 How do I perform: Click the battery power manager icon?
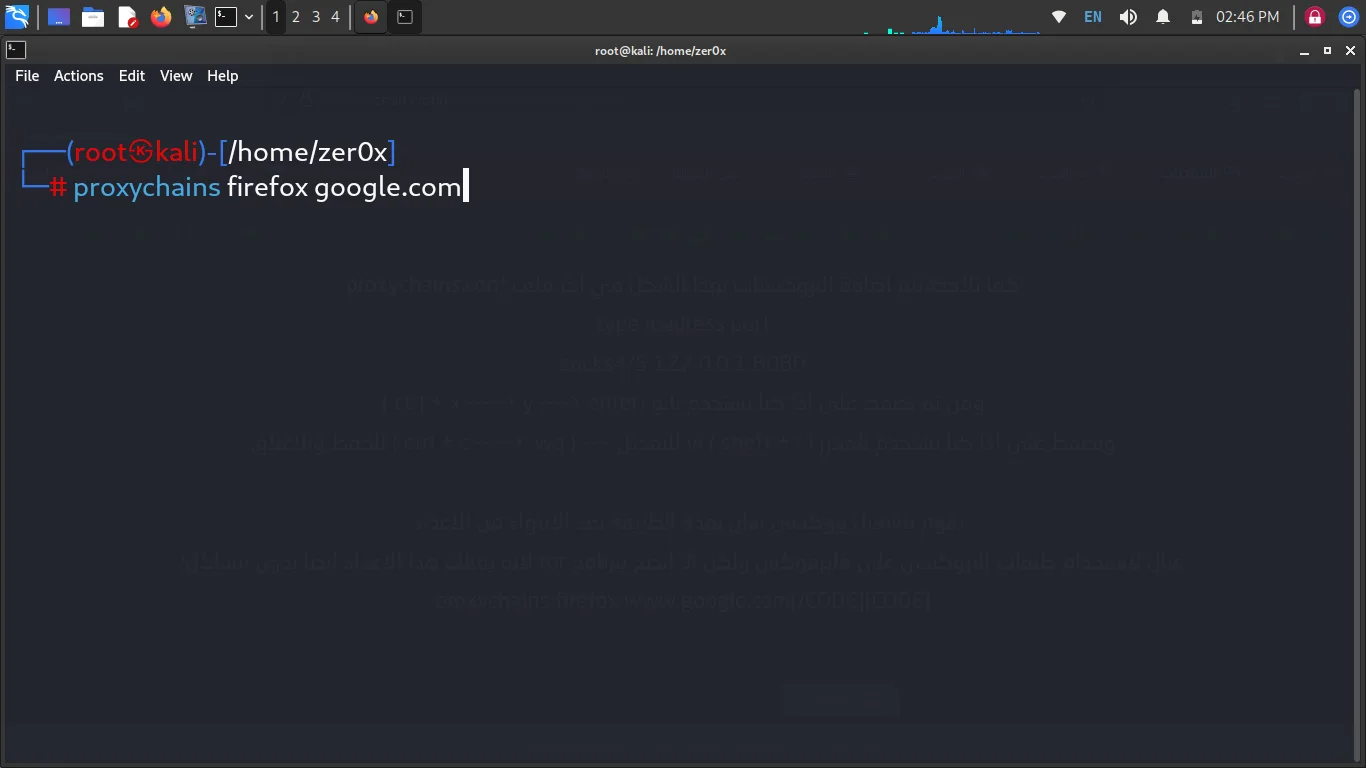(1196, 17)
